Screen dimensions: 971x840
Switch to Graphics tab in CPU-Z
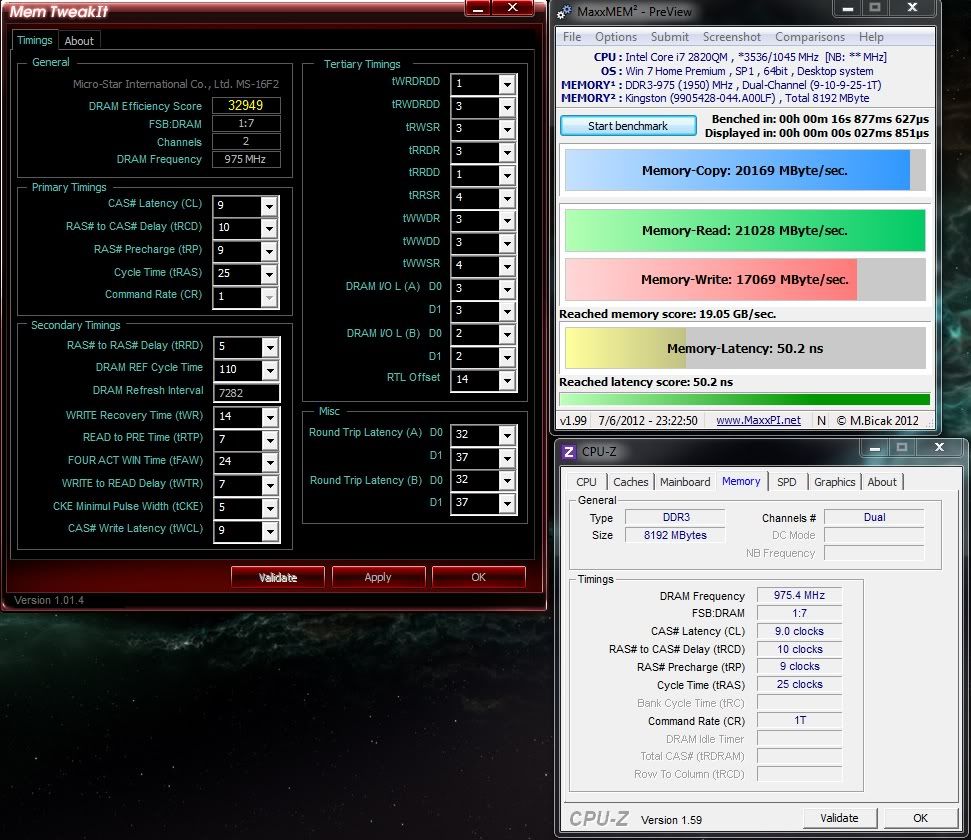(834, 482)
